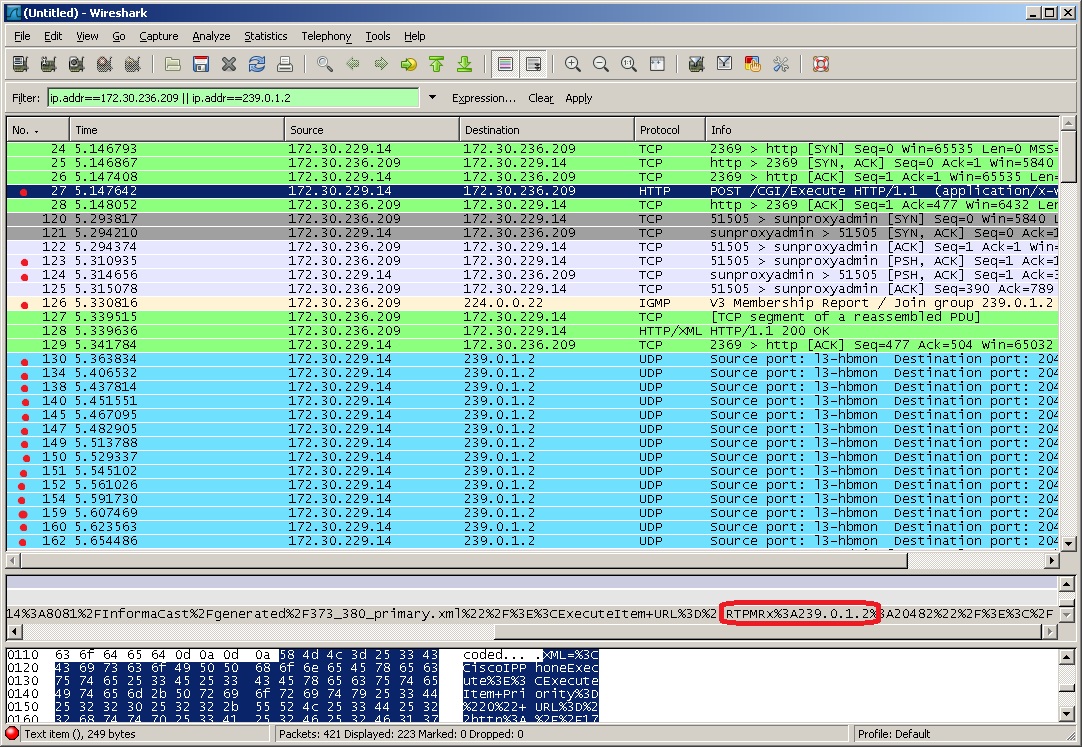Open the coloring rules icon
The image size is (1082, 747).
click(x=753, y=64)
